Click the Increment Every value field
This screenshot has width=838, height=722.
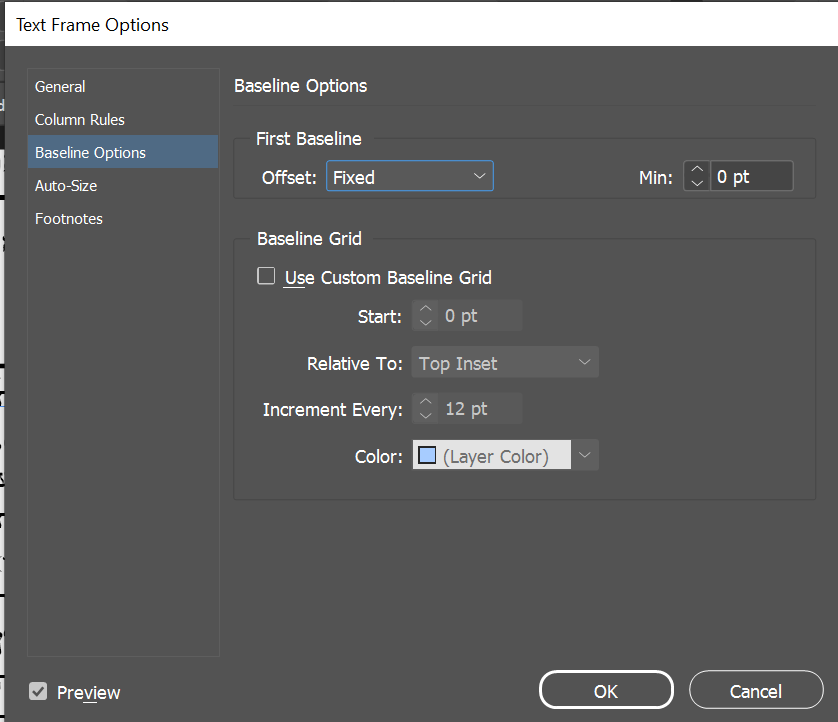[479, 409]
